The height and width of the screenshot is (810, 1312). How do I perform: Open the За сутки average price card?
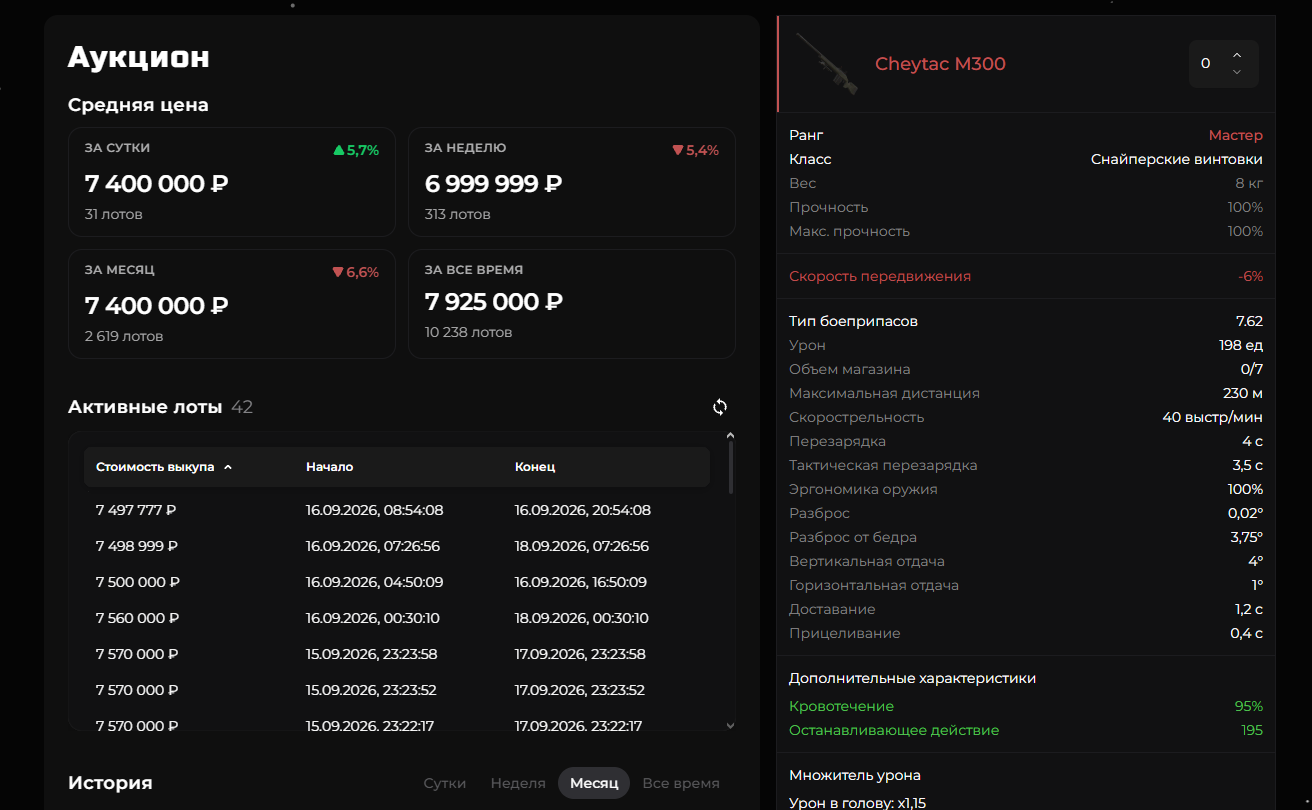pyautogui.click(x=232, y=182)
